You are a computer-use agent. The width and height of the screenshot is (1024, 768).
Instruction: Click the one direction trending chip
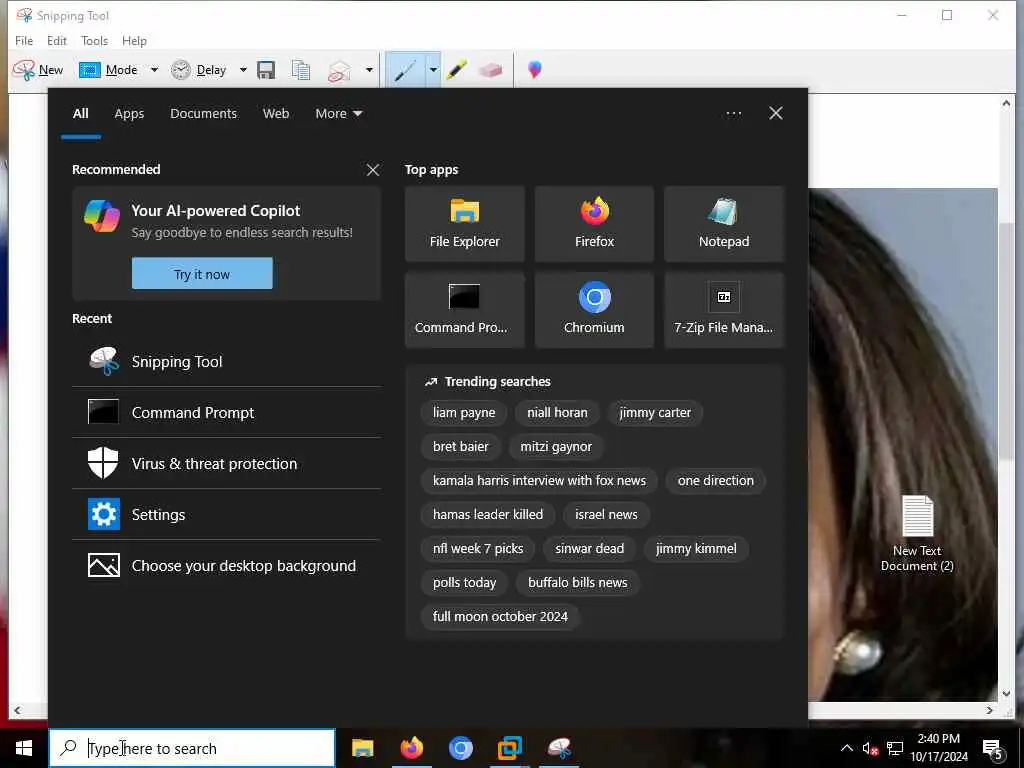716,481
